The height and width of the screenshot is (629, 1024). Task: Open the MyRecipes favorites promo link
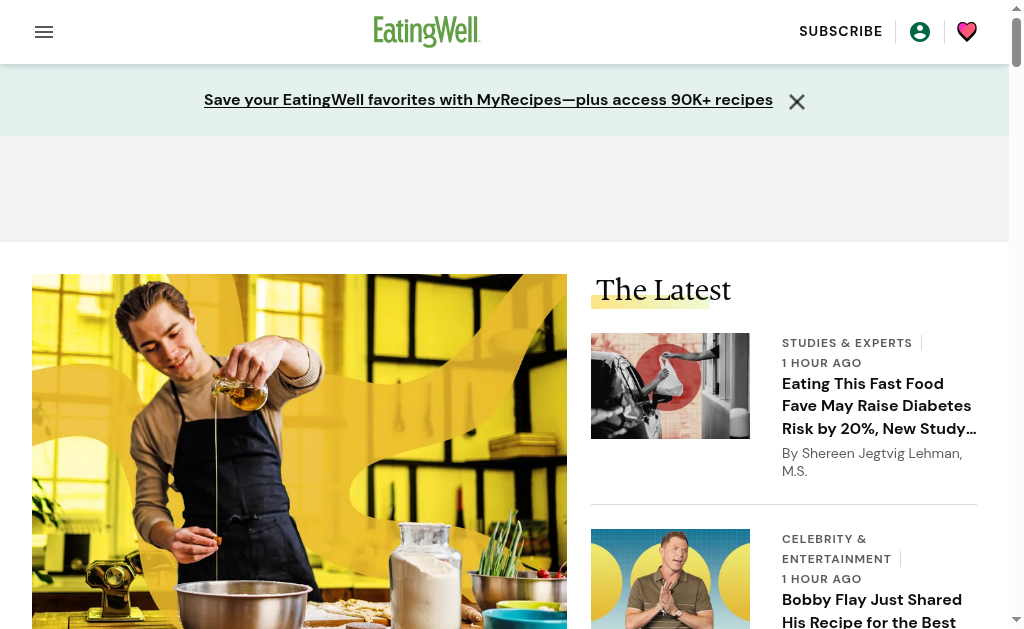(488, 100)
